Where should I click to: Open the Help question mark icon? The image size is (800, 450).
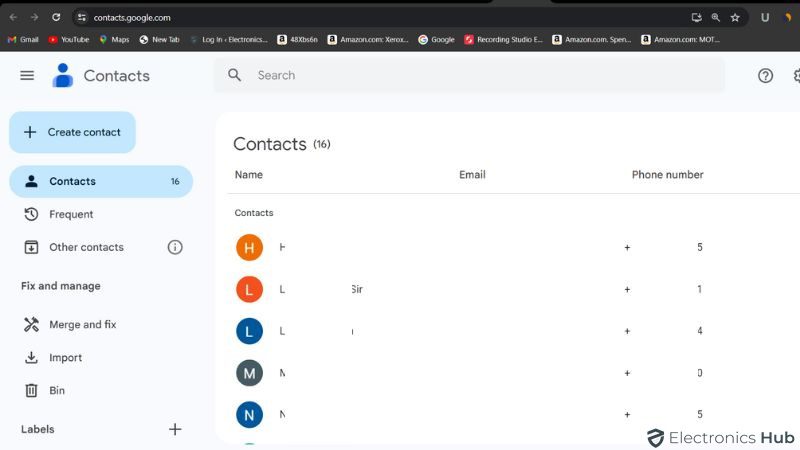pos(765,75)
